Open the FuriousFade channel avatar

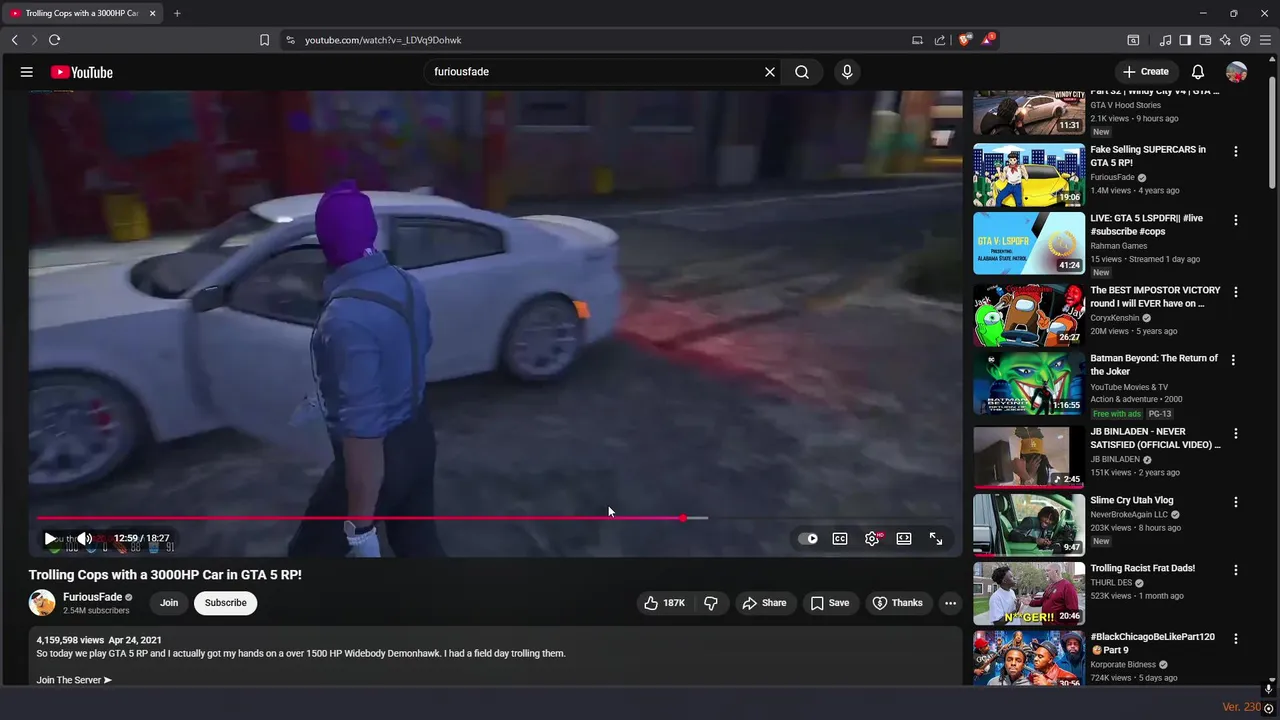click(x=42, y=603)
